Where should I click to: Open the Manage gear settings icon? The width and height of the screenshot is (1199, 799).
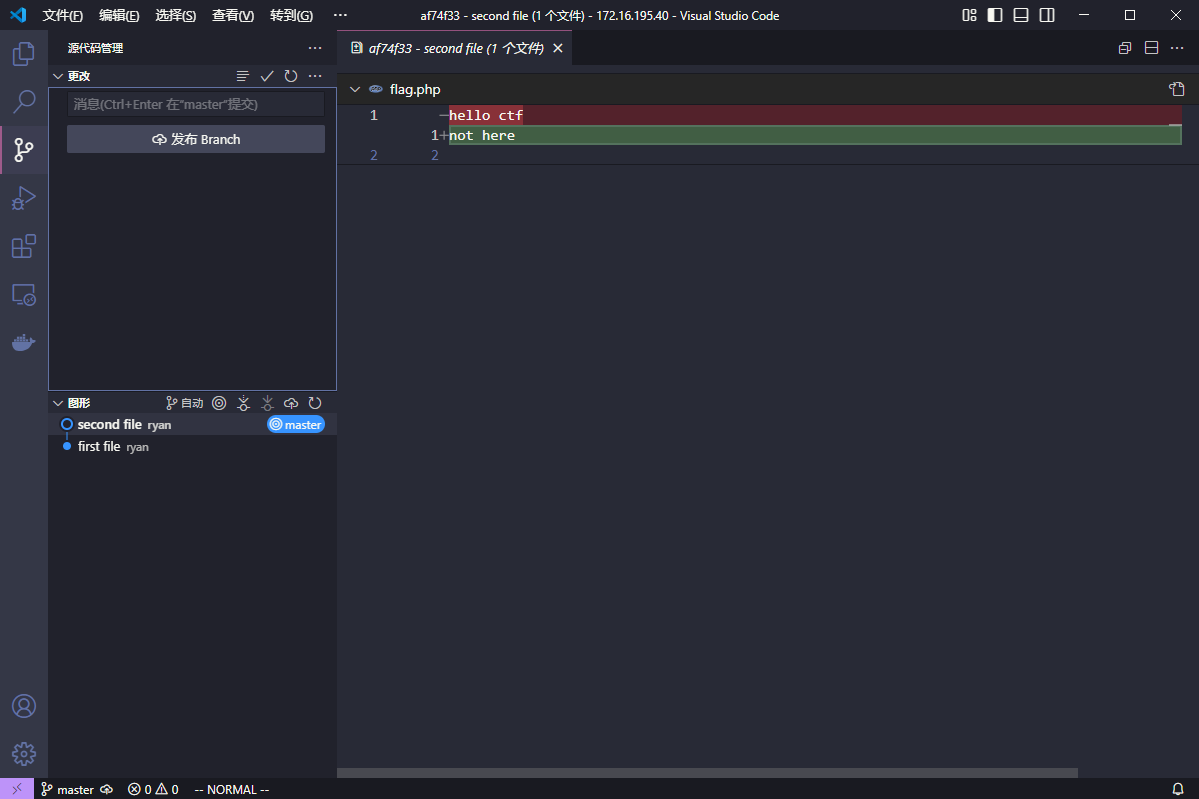(x=24, y=754)
